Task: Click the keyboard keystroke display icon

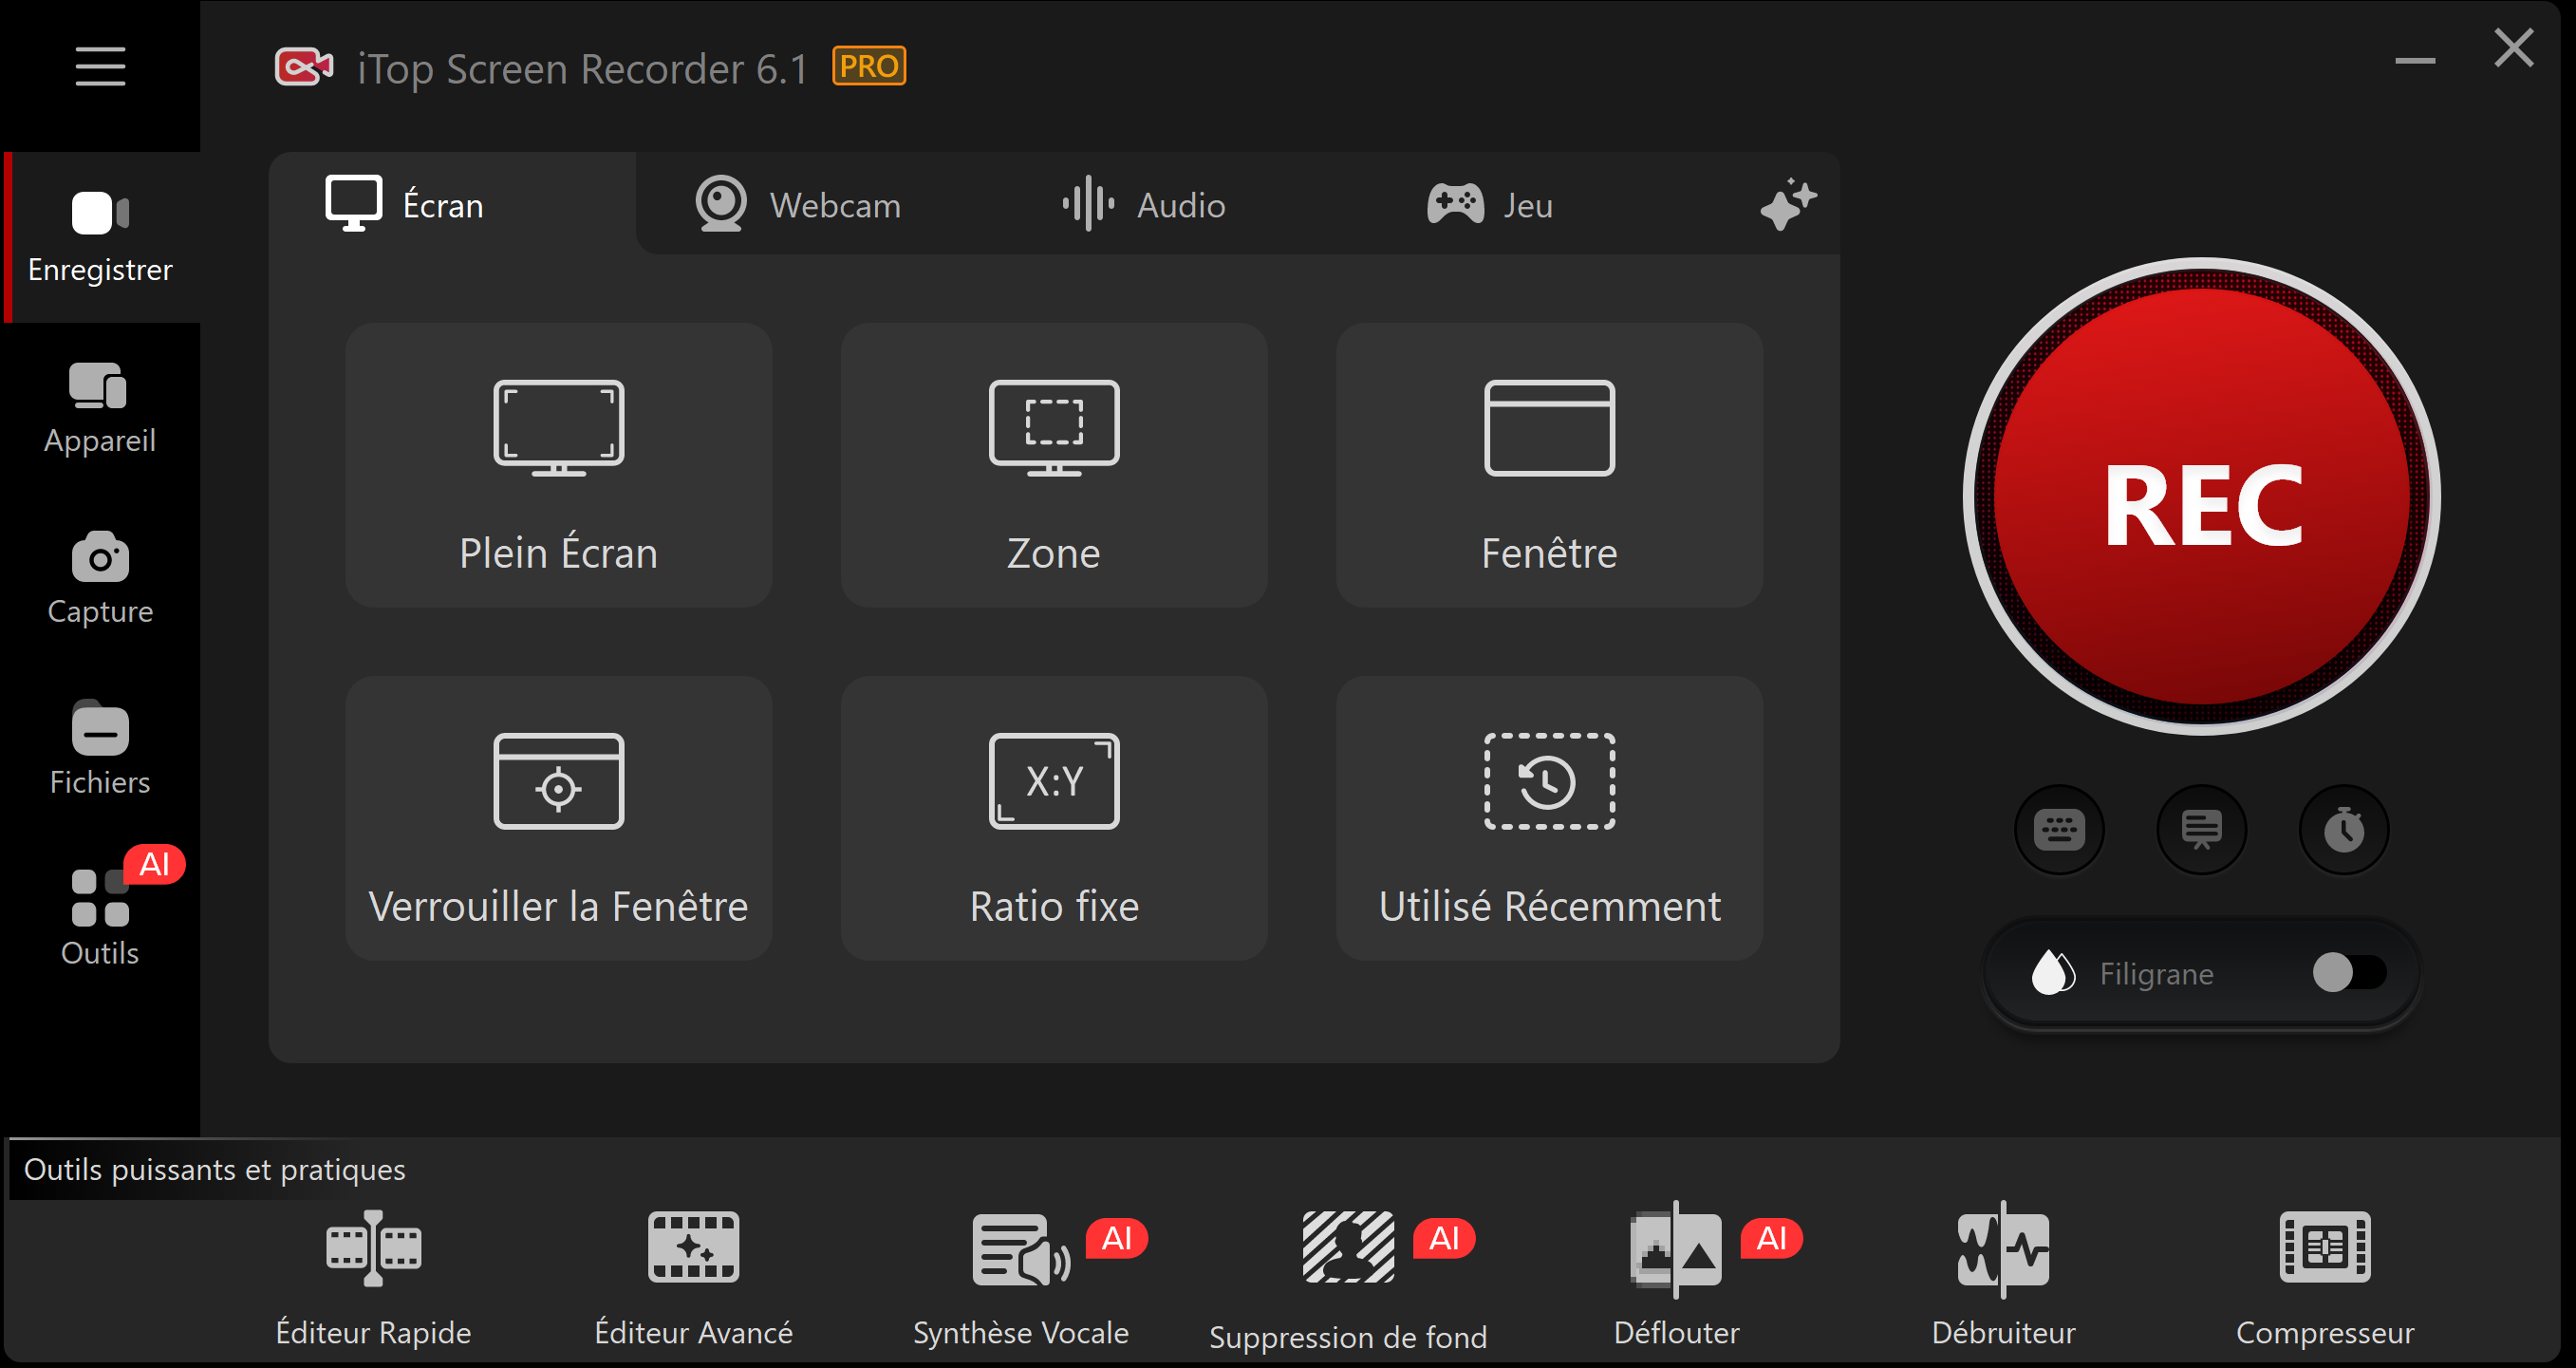Action: (x=2058, y=830)
